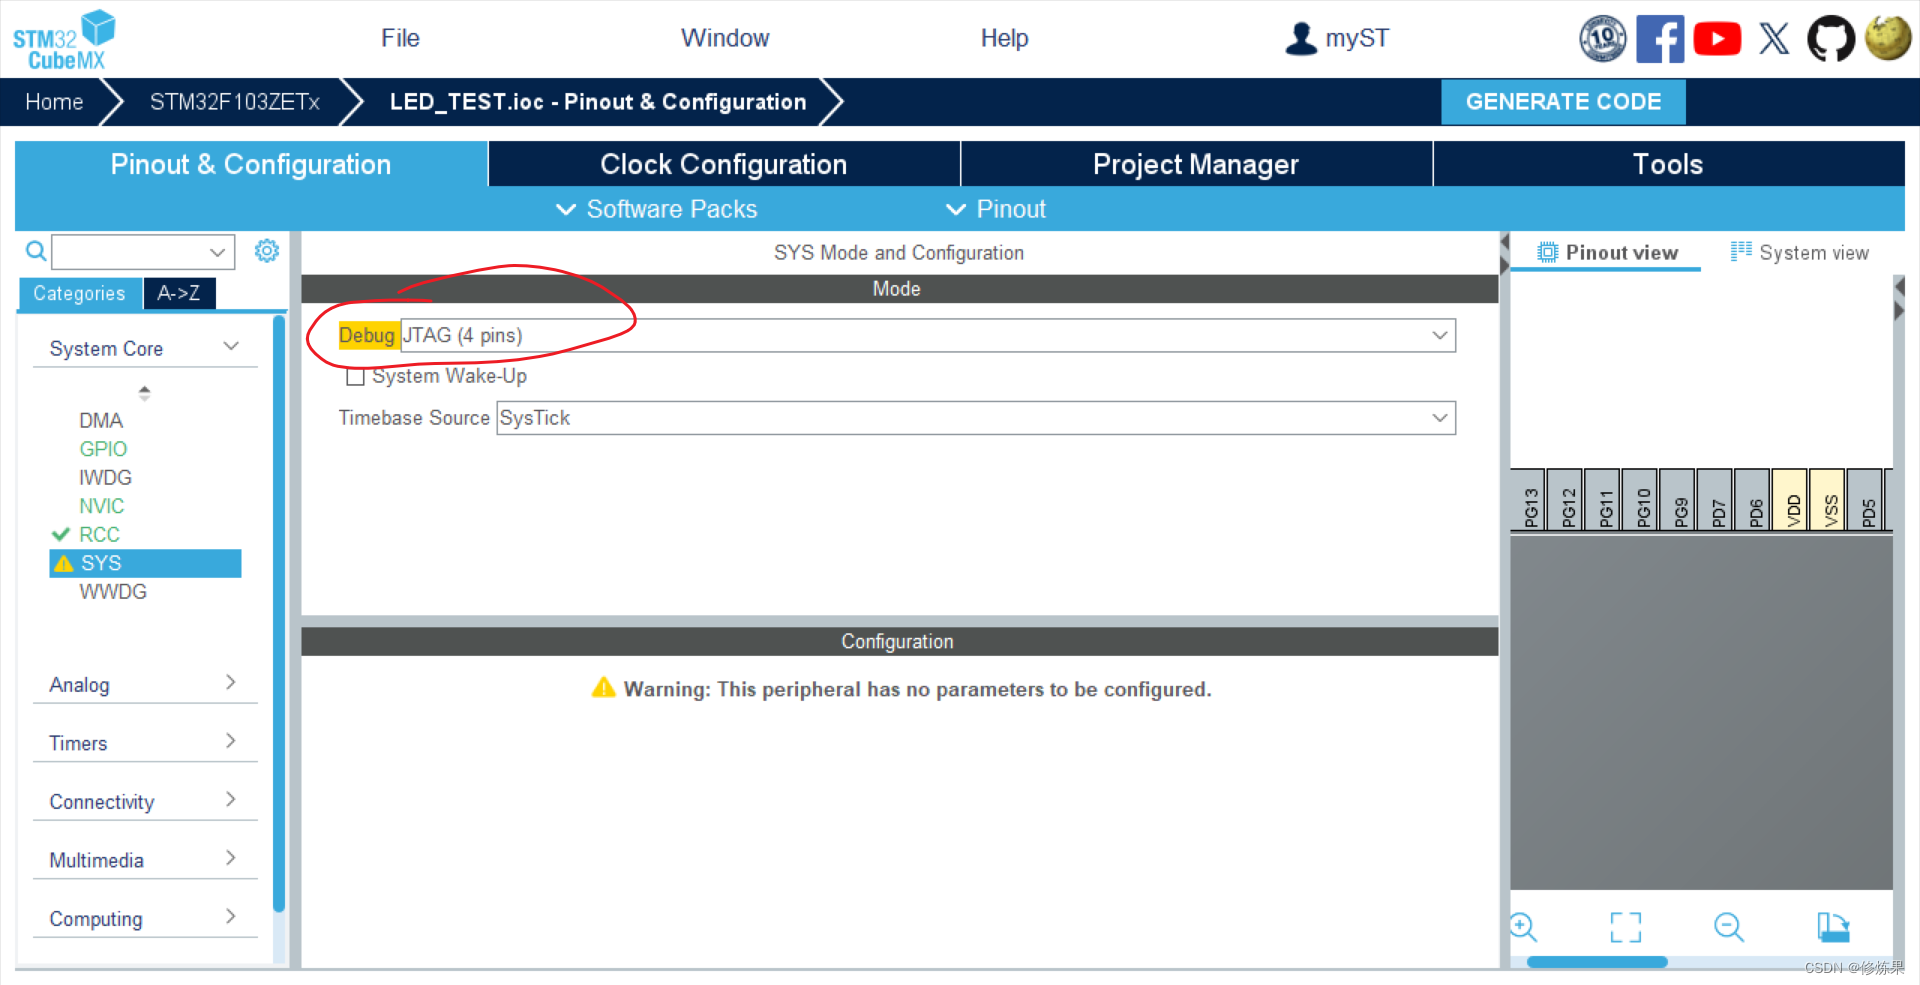The width and height of the screenshot is (1920, 985).
Task: Go to the Home breadcrumb
Action: point(54,101)
